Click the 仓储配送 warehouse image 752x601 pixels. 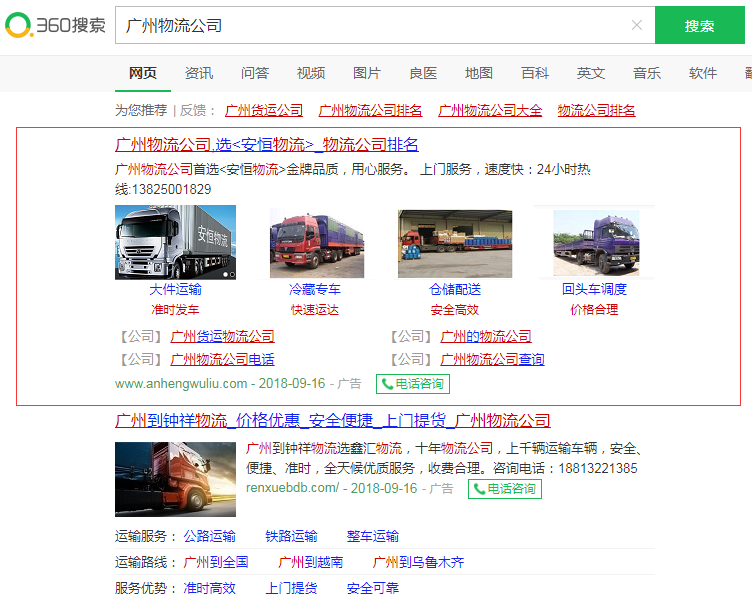[455, 243]
